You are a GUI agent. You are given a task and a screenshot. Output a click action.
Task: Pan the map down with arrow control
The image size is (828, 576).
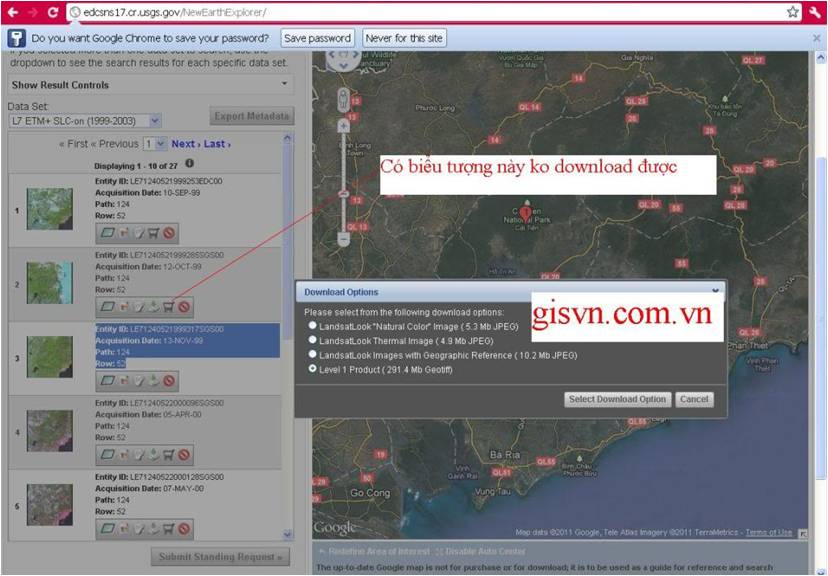pos(344,65)
